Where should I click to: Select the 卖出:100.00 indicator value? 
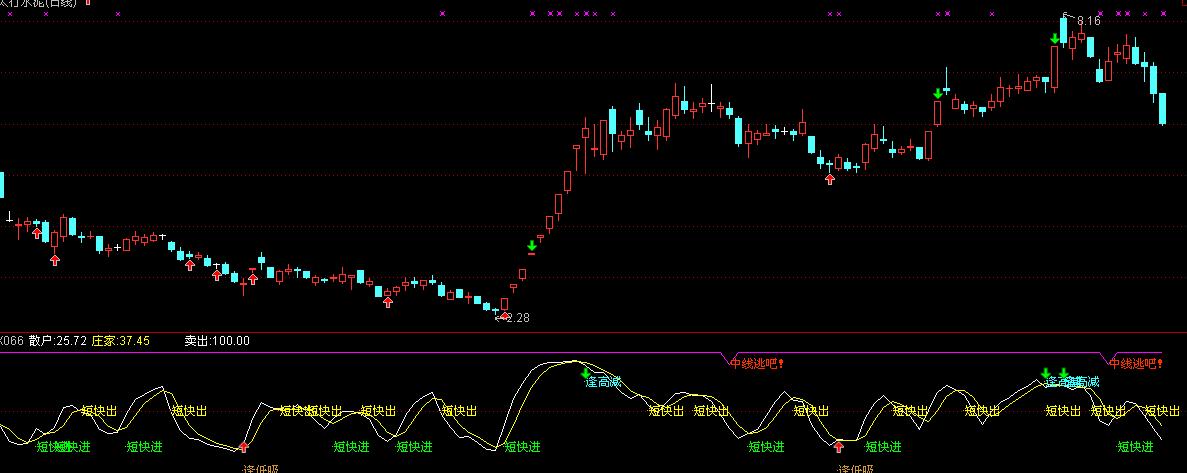tap(217, 341)
